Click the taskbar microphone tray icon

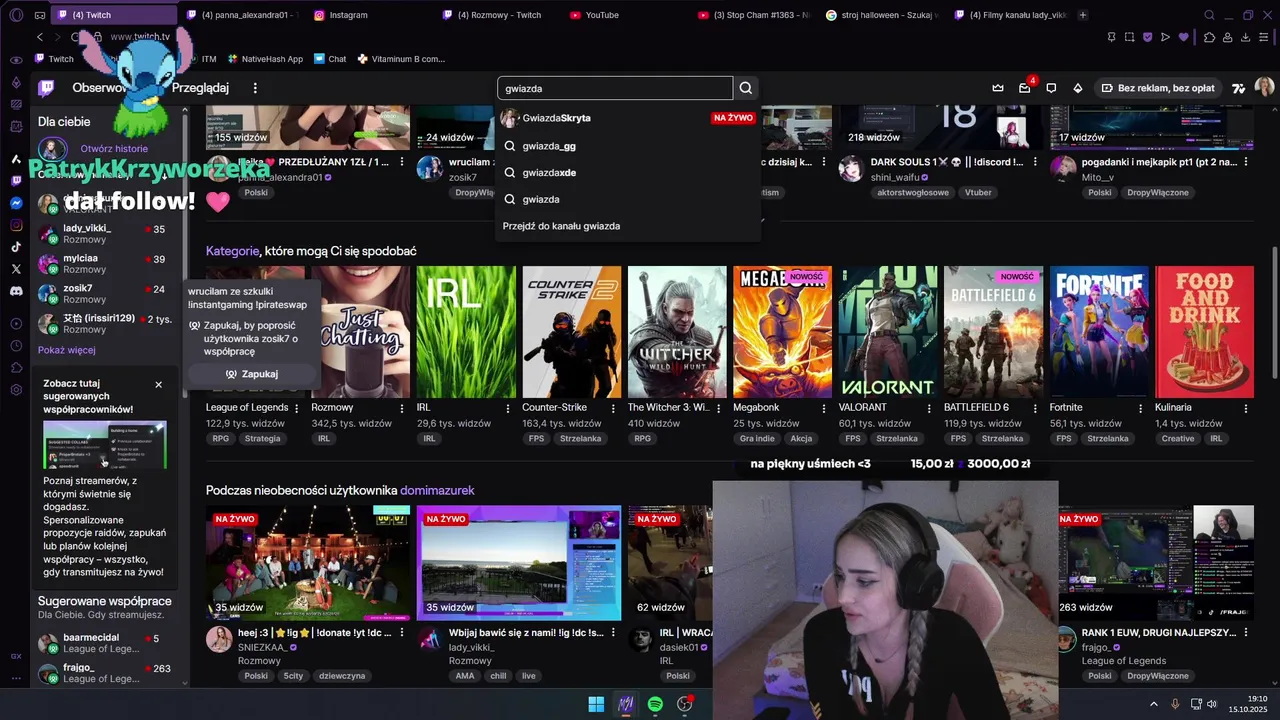coord(1175,704)
